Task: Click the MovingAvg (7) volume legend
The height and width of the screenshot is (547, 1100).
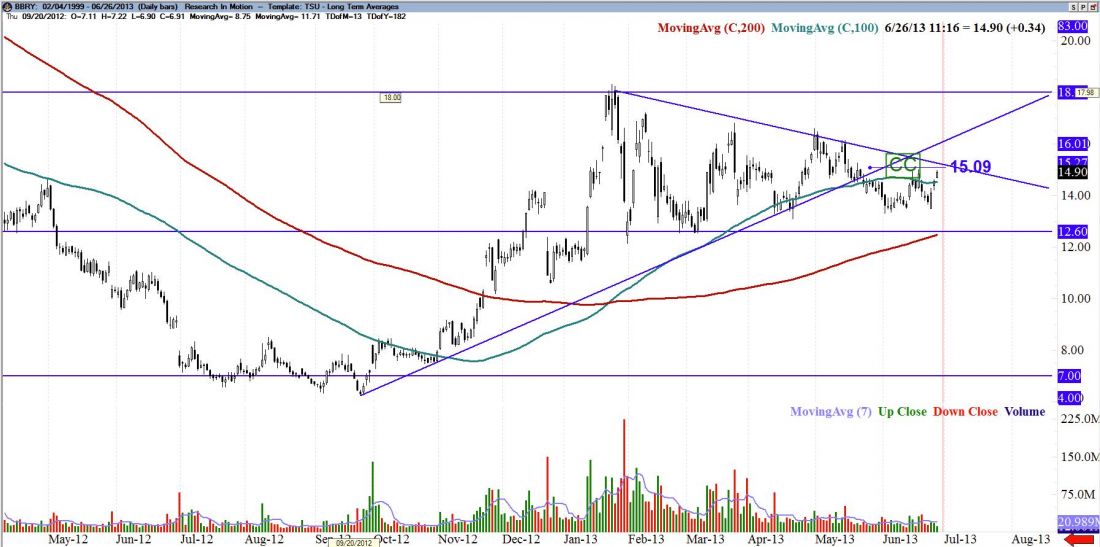Action: [829, 411]
